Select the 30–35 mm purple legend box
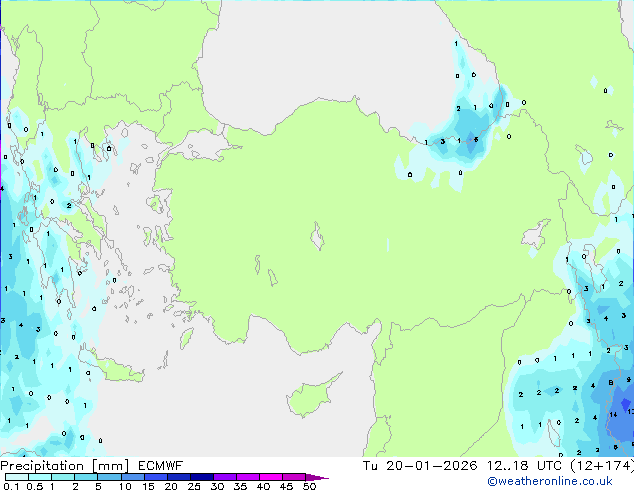This screenshot has height=490, width=634. point(224,477)
